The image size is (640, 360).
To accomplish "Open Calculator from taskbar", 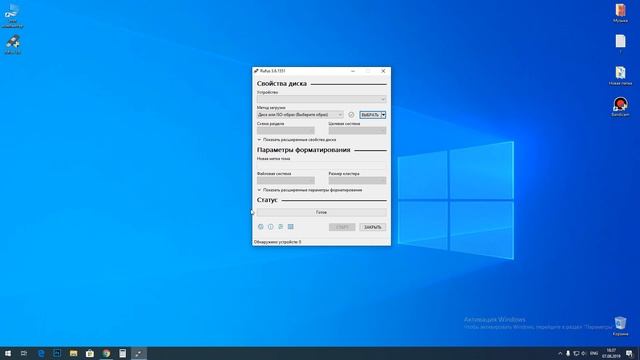I will (122, 353).
